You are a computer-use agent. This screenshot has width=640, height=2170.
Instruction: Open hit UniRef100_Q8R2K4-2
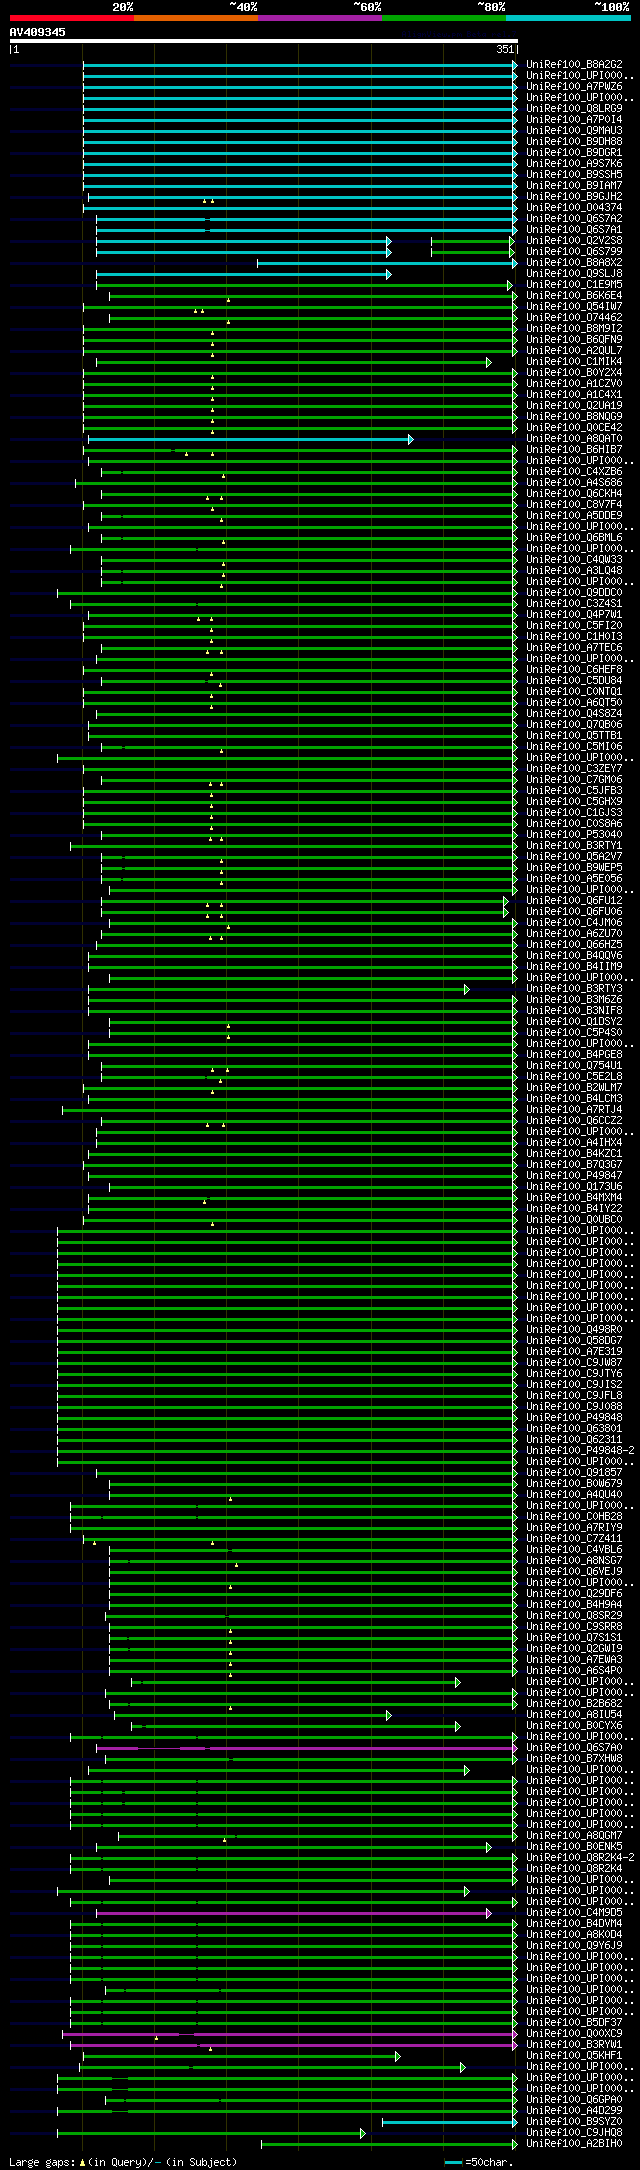[580, 1858]
